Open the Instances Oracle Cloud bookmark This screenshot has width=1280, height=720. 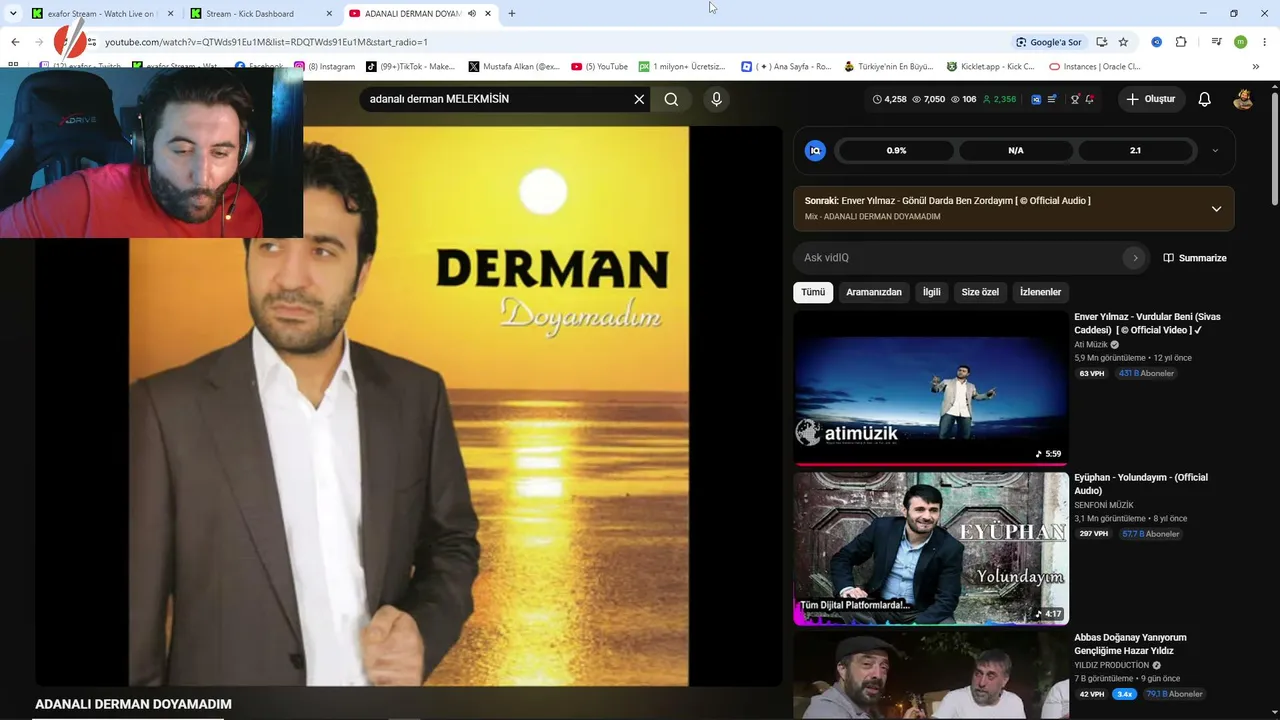click(1095, 67)
